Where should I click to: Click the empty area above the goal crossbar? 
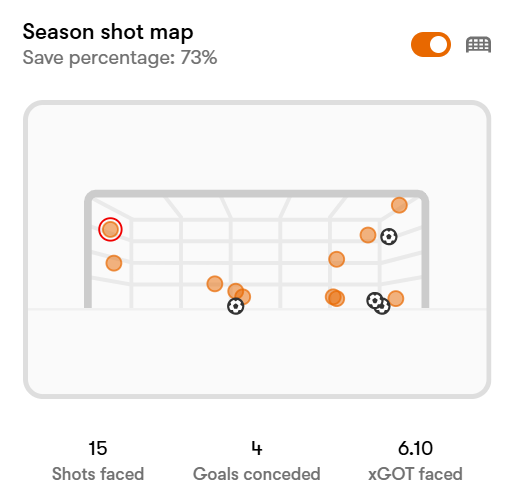[257, 147]
